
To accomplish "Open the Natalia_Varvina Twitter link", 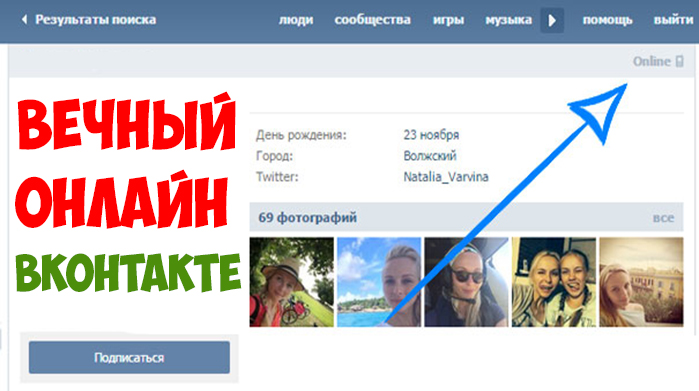I will [x=446, y=177].
